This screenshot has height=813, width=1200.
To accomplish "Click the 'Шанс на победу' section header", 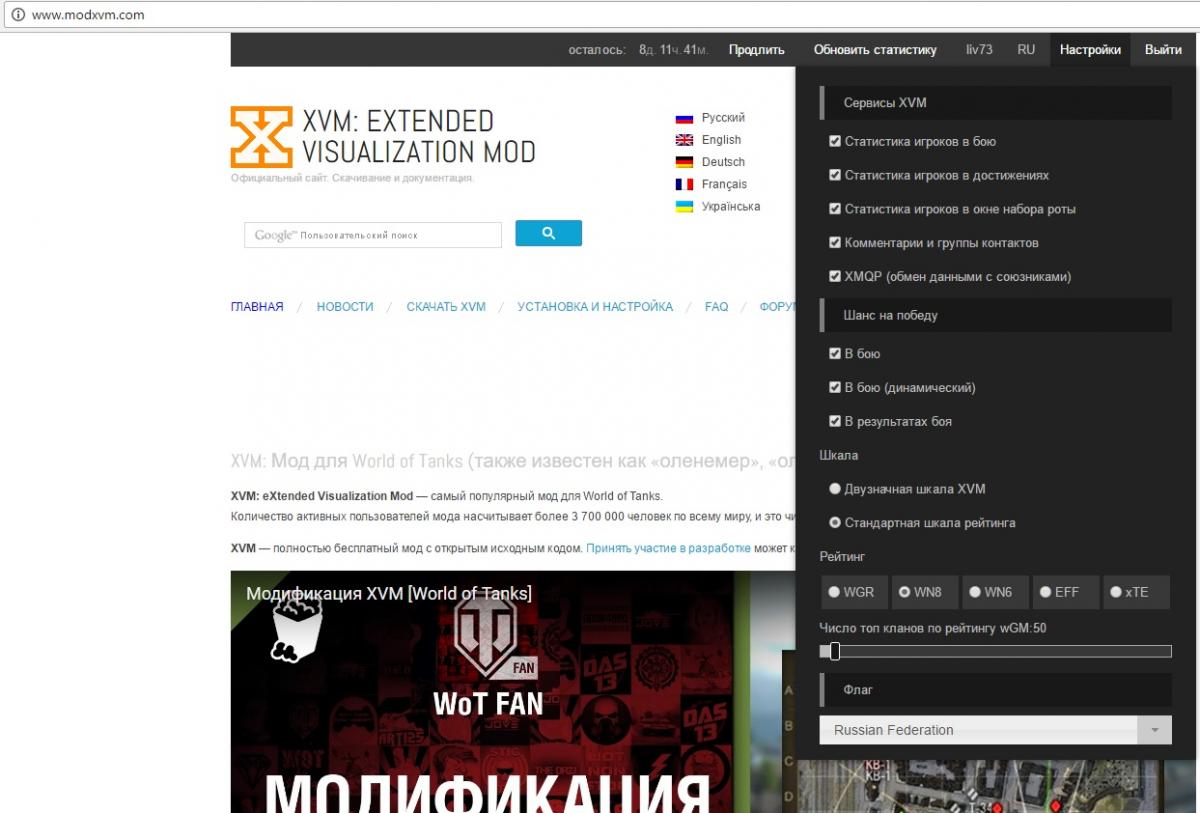I will point(995,315).
